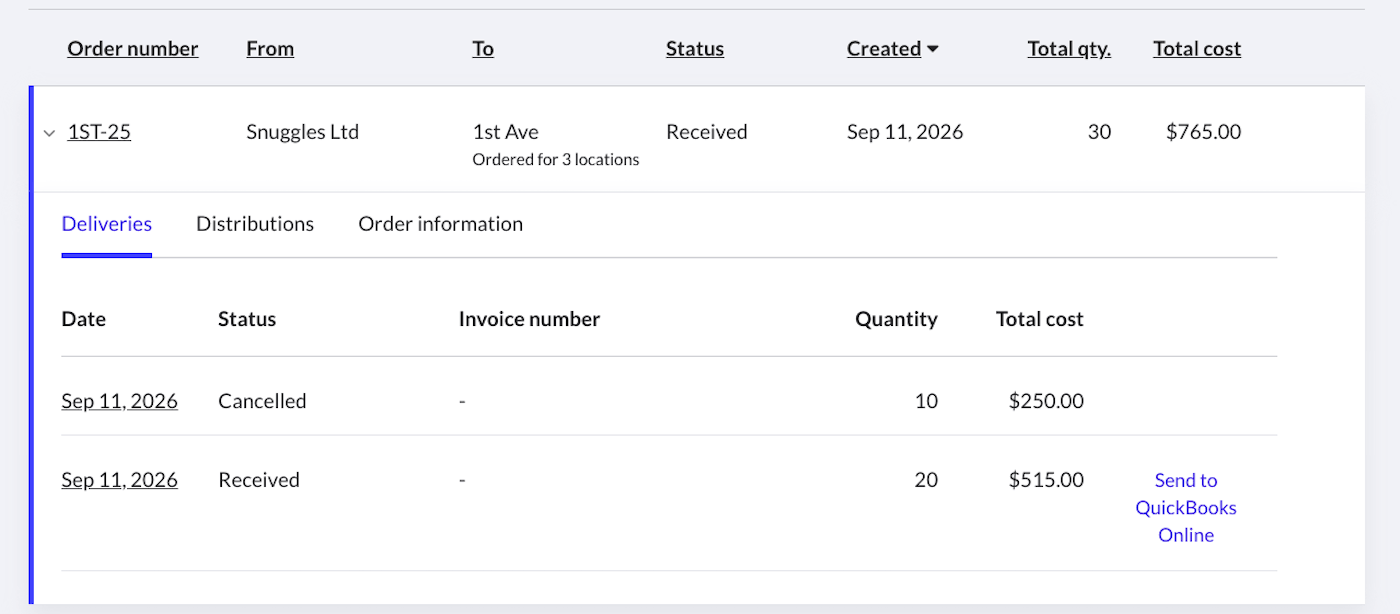
Task: Open the Cancelled delivery date Sep 11, 2026
Action: point(120,401)
